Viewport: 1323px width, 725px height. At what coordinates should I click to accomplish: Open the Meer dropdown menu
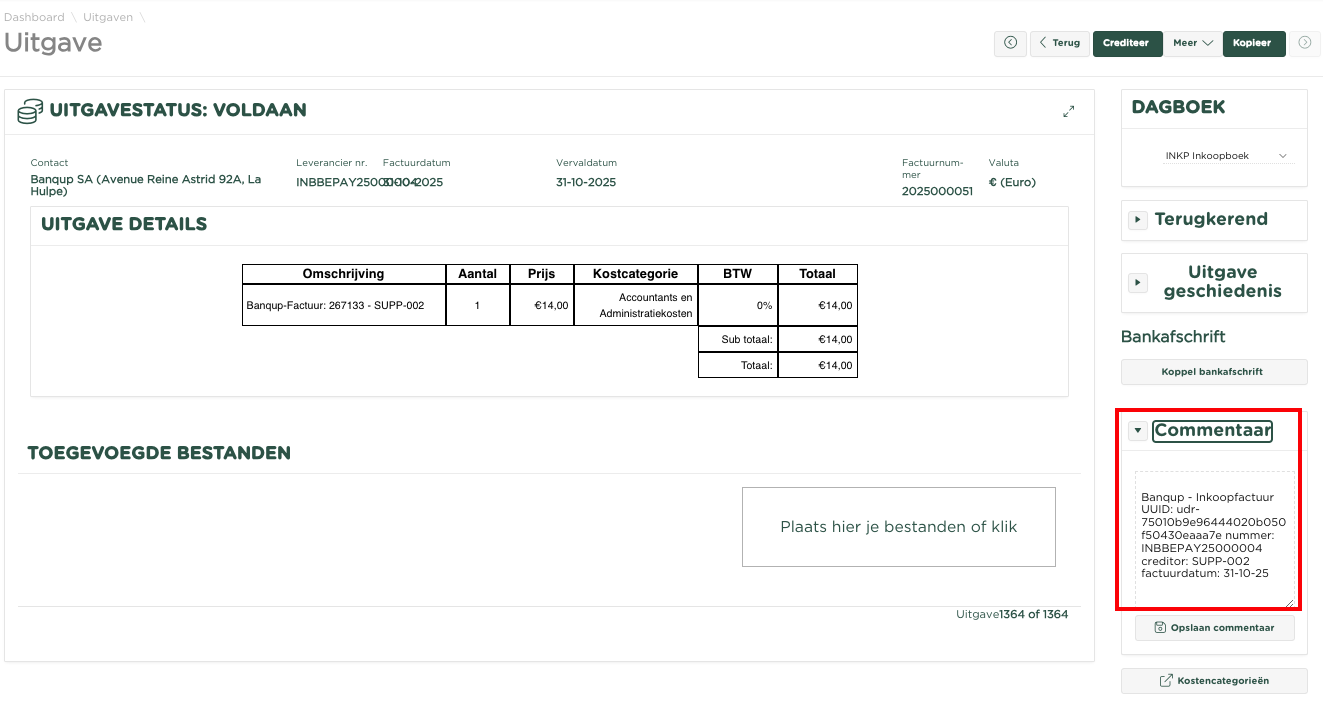click(x=1192, y=43)
